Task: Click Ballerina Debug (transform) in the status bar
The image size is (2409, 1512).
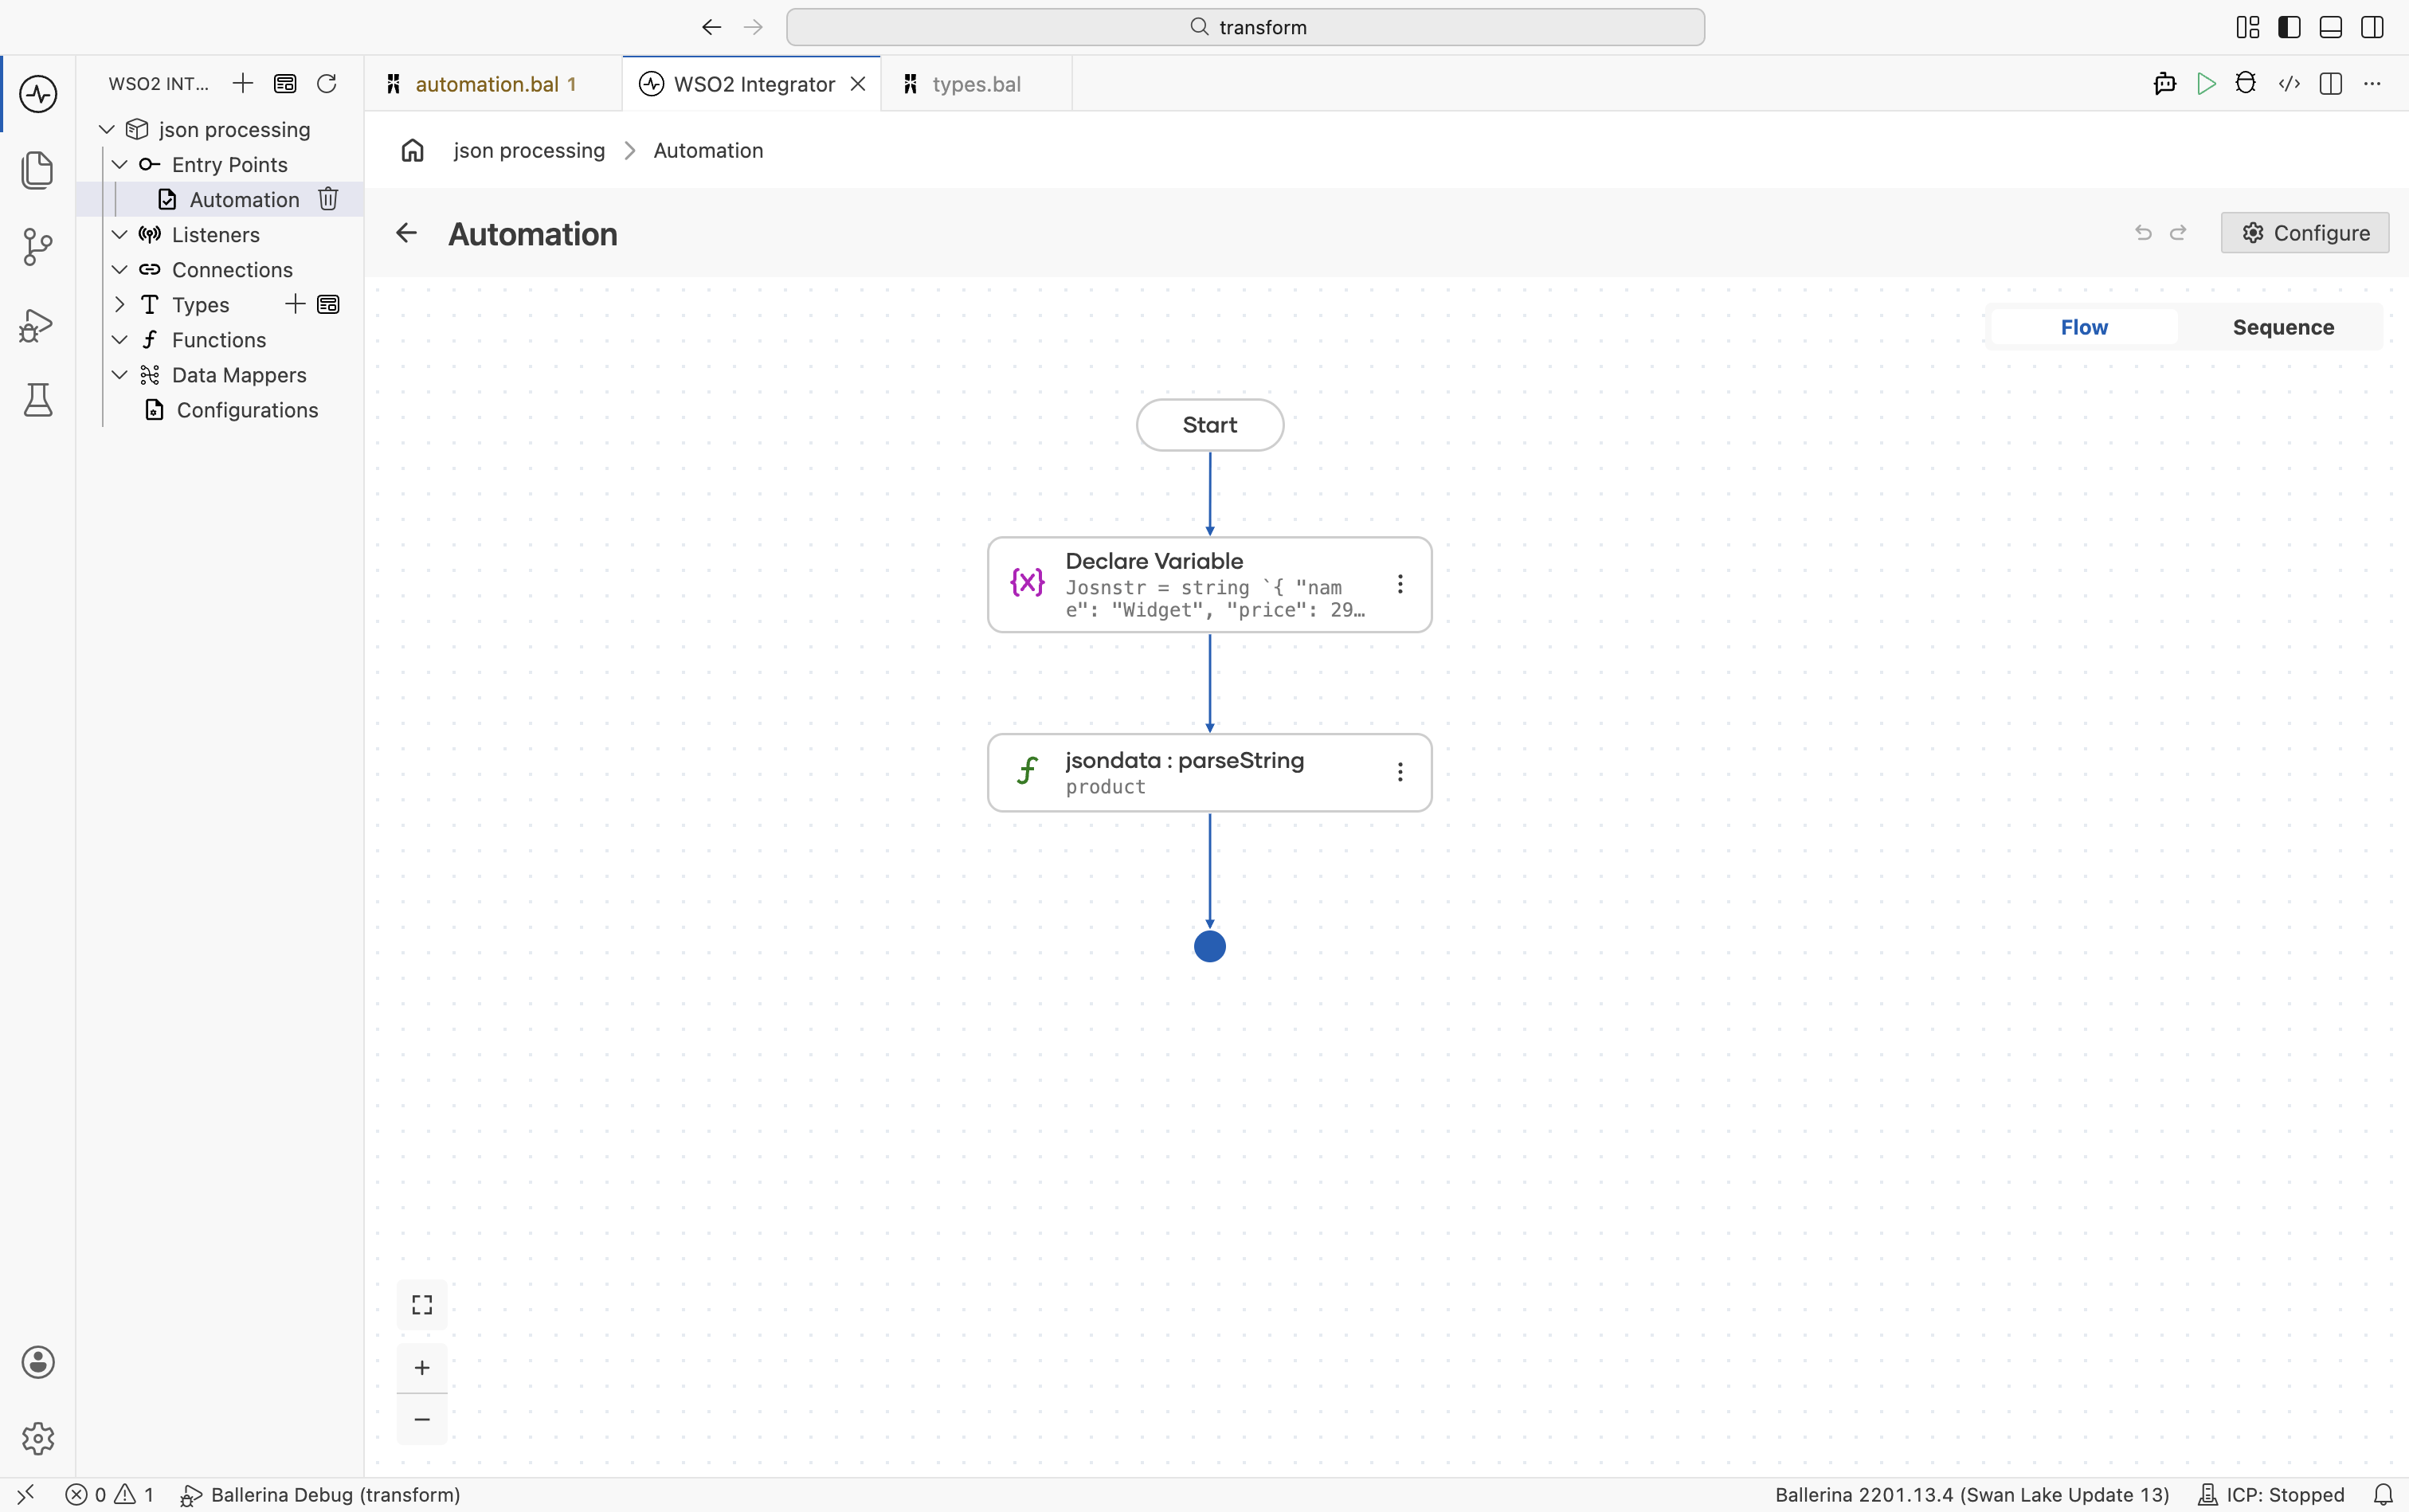Action: [x=320, y=1495]
